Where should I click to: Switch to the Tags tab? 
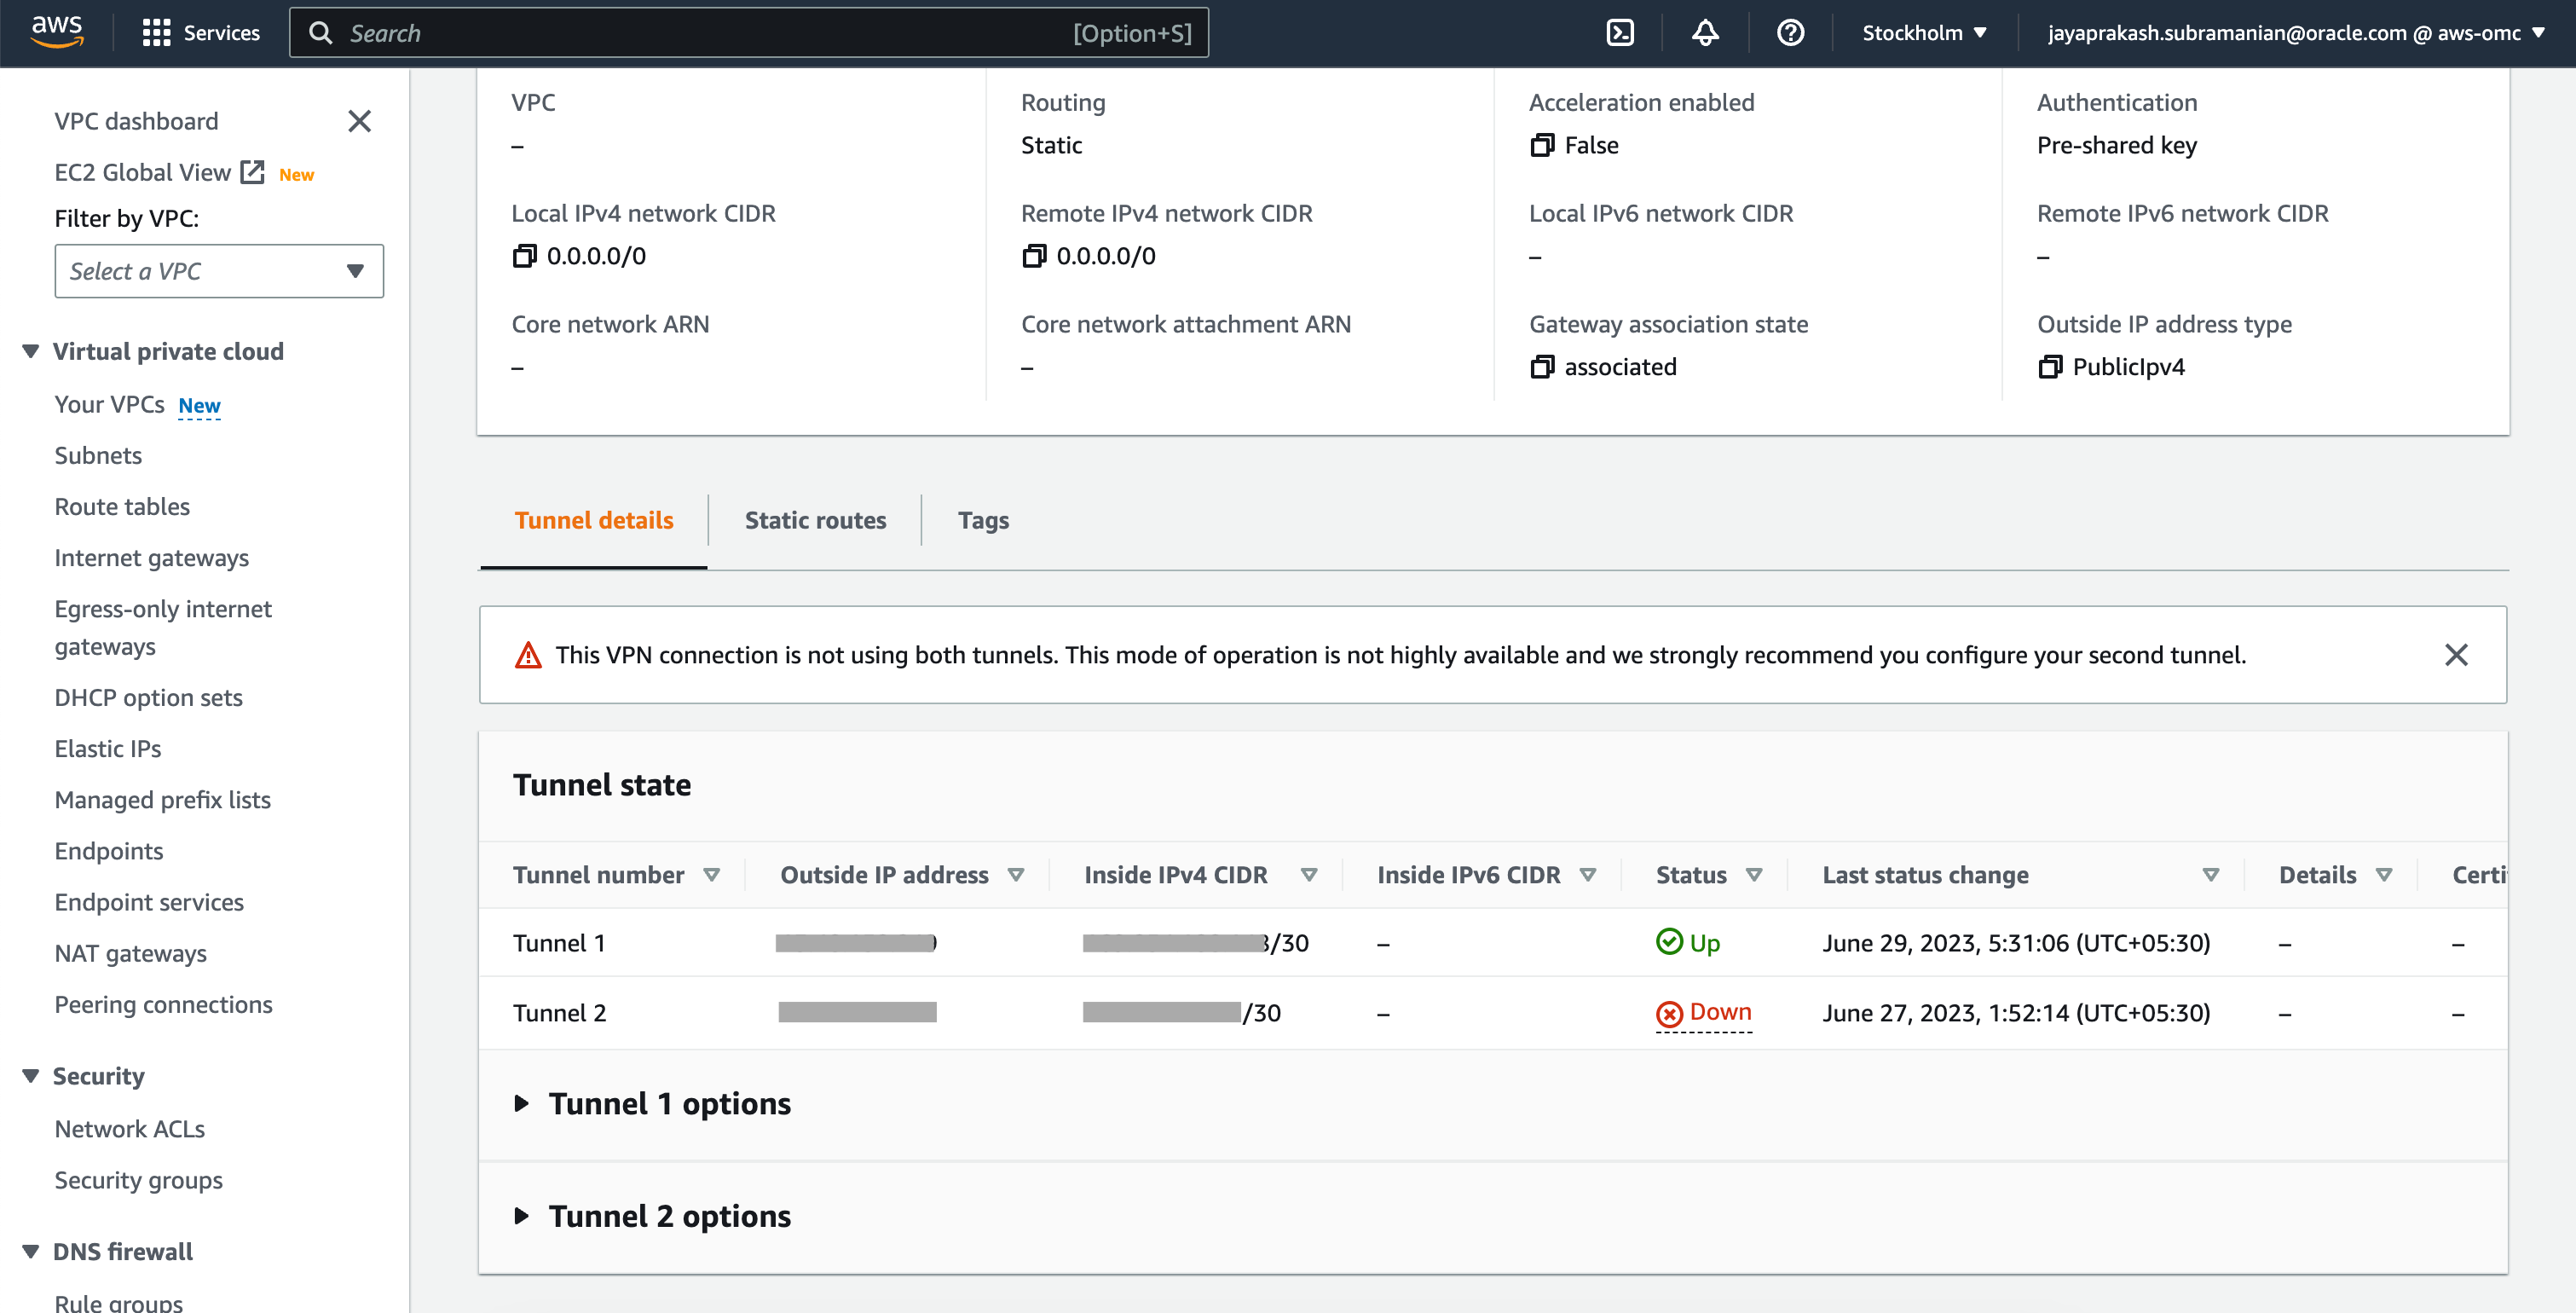tap(982, 520)
